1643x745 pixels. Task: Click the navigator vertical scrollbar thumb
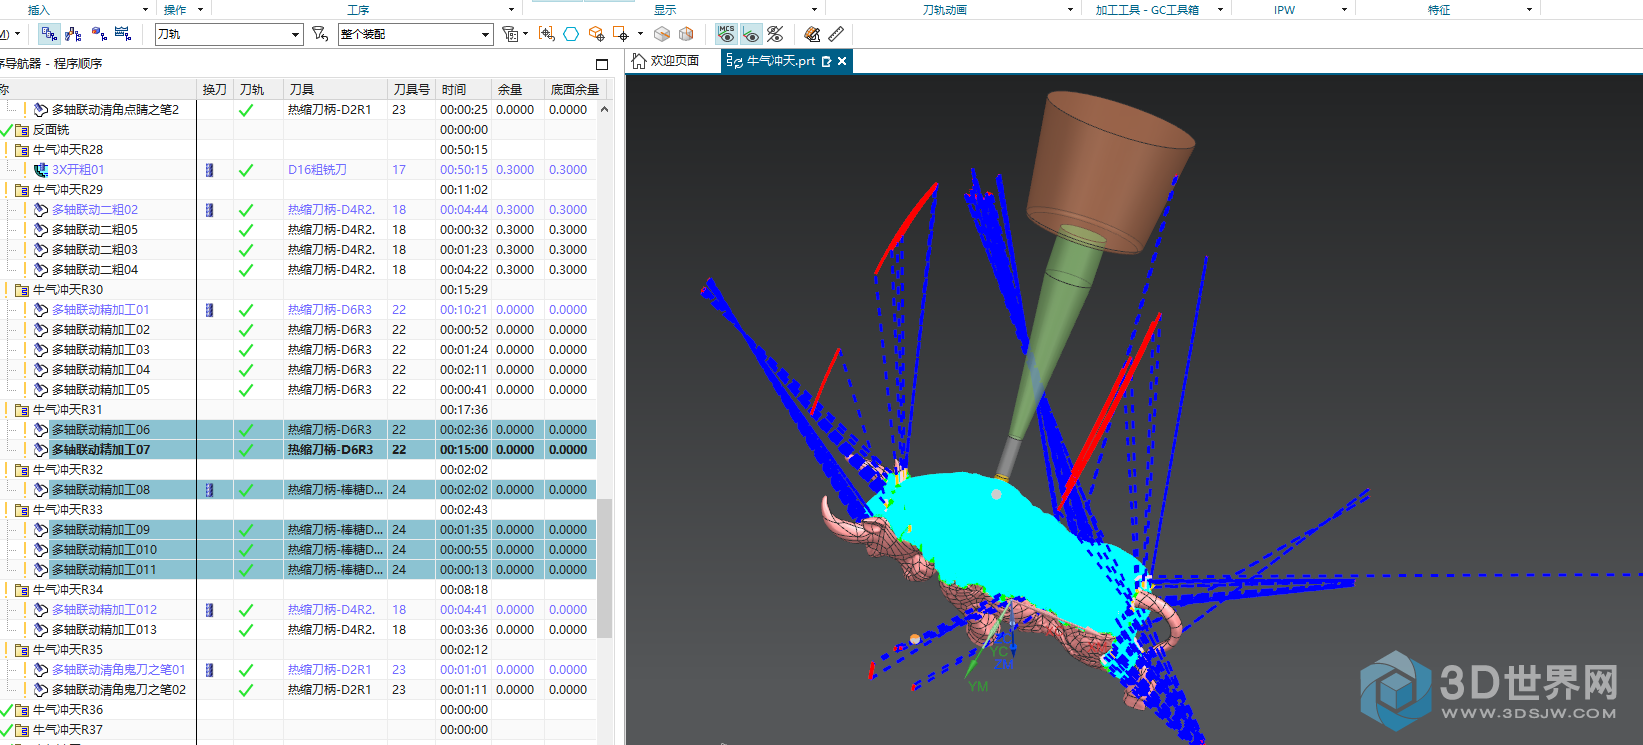[604, 568]
